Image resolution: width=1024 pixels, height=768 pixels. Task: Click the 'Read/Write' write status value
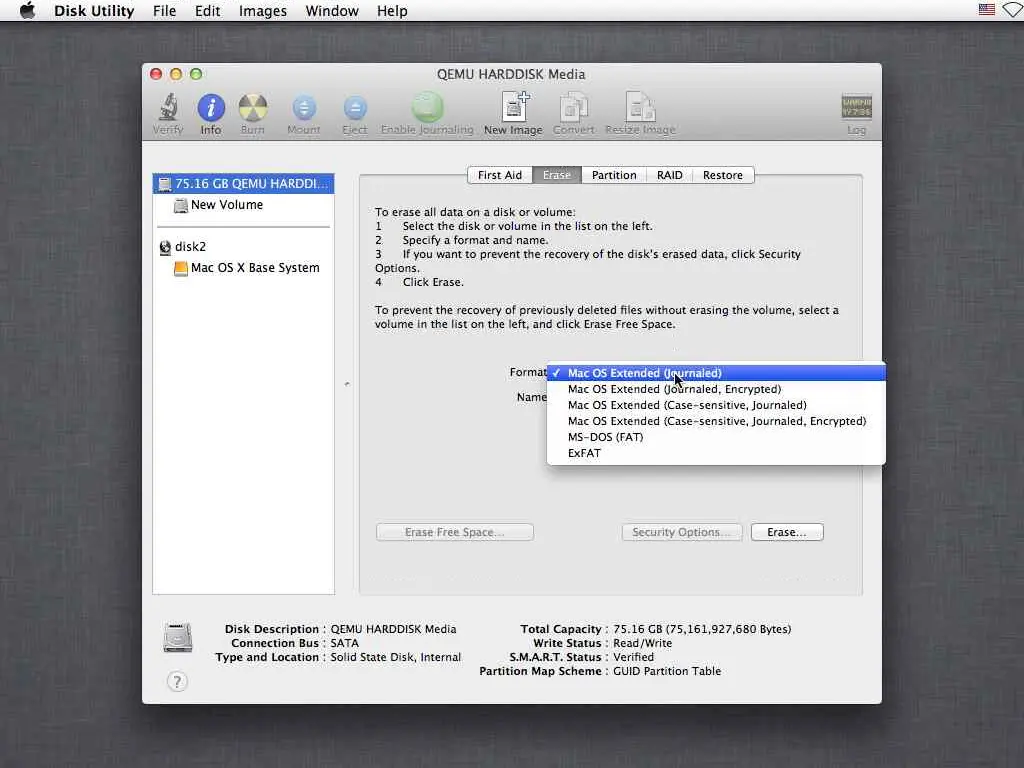(x=642, y=643)
